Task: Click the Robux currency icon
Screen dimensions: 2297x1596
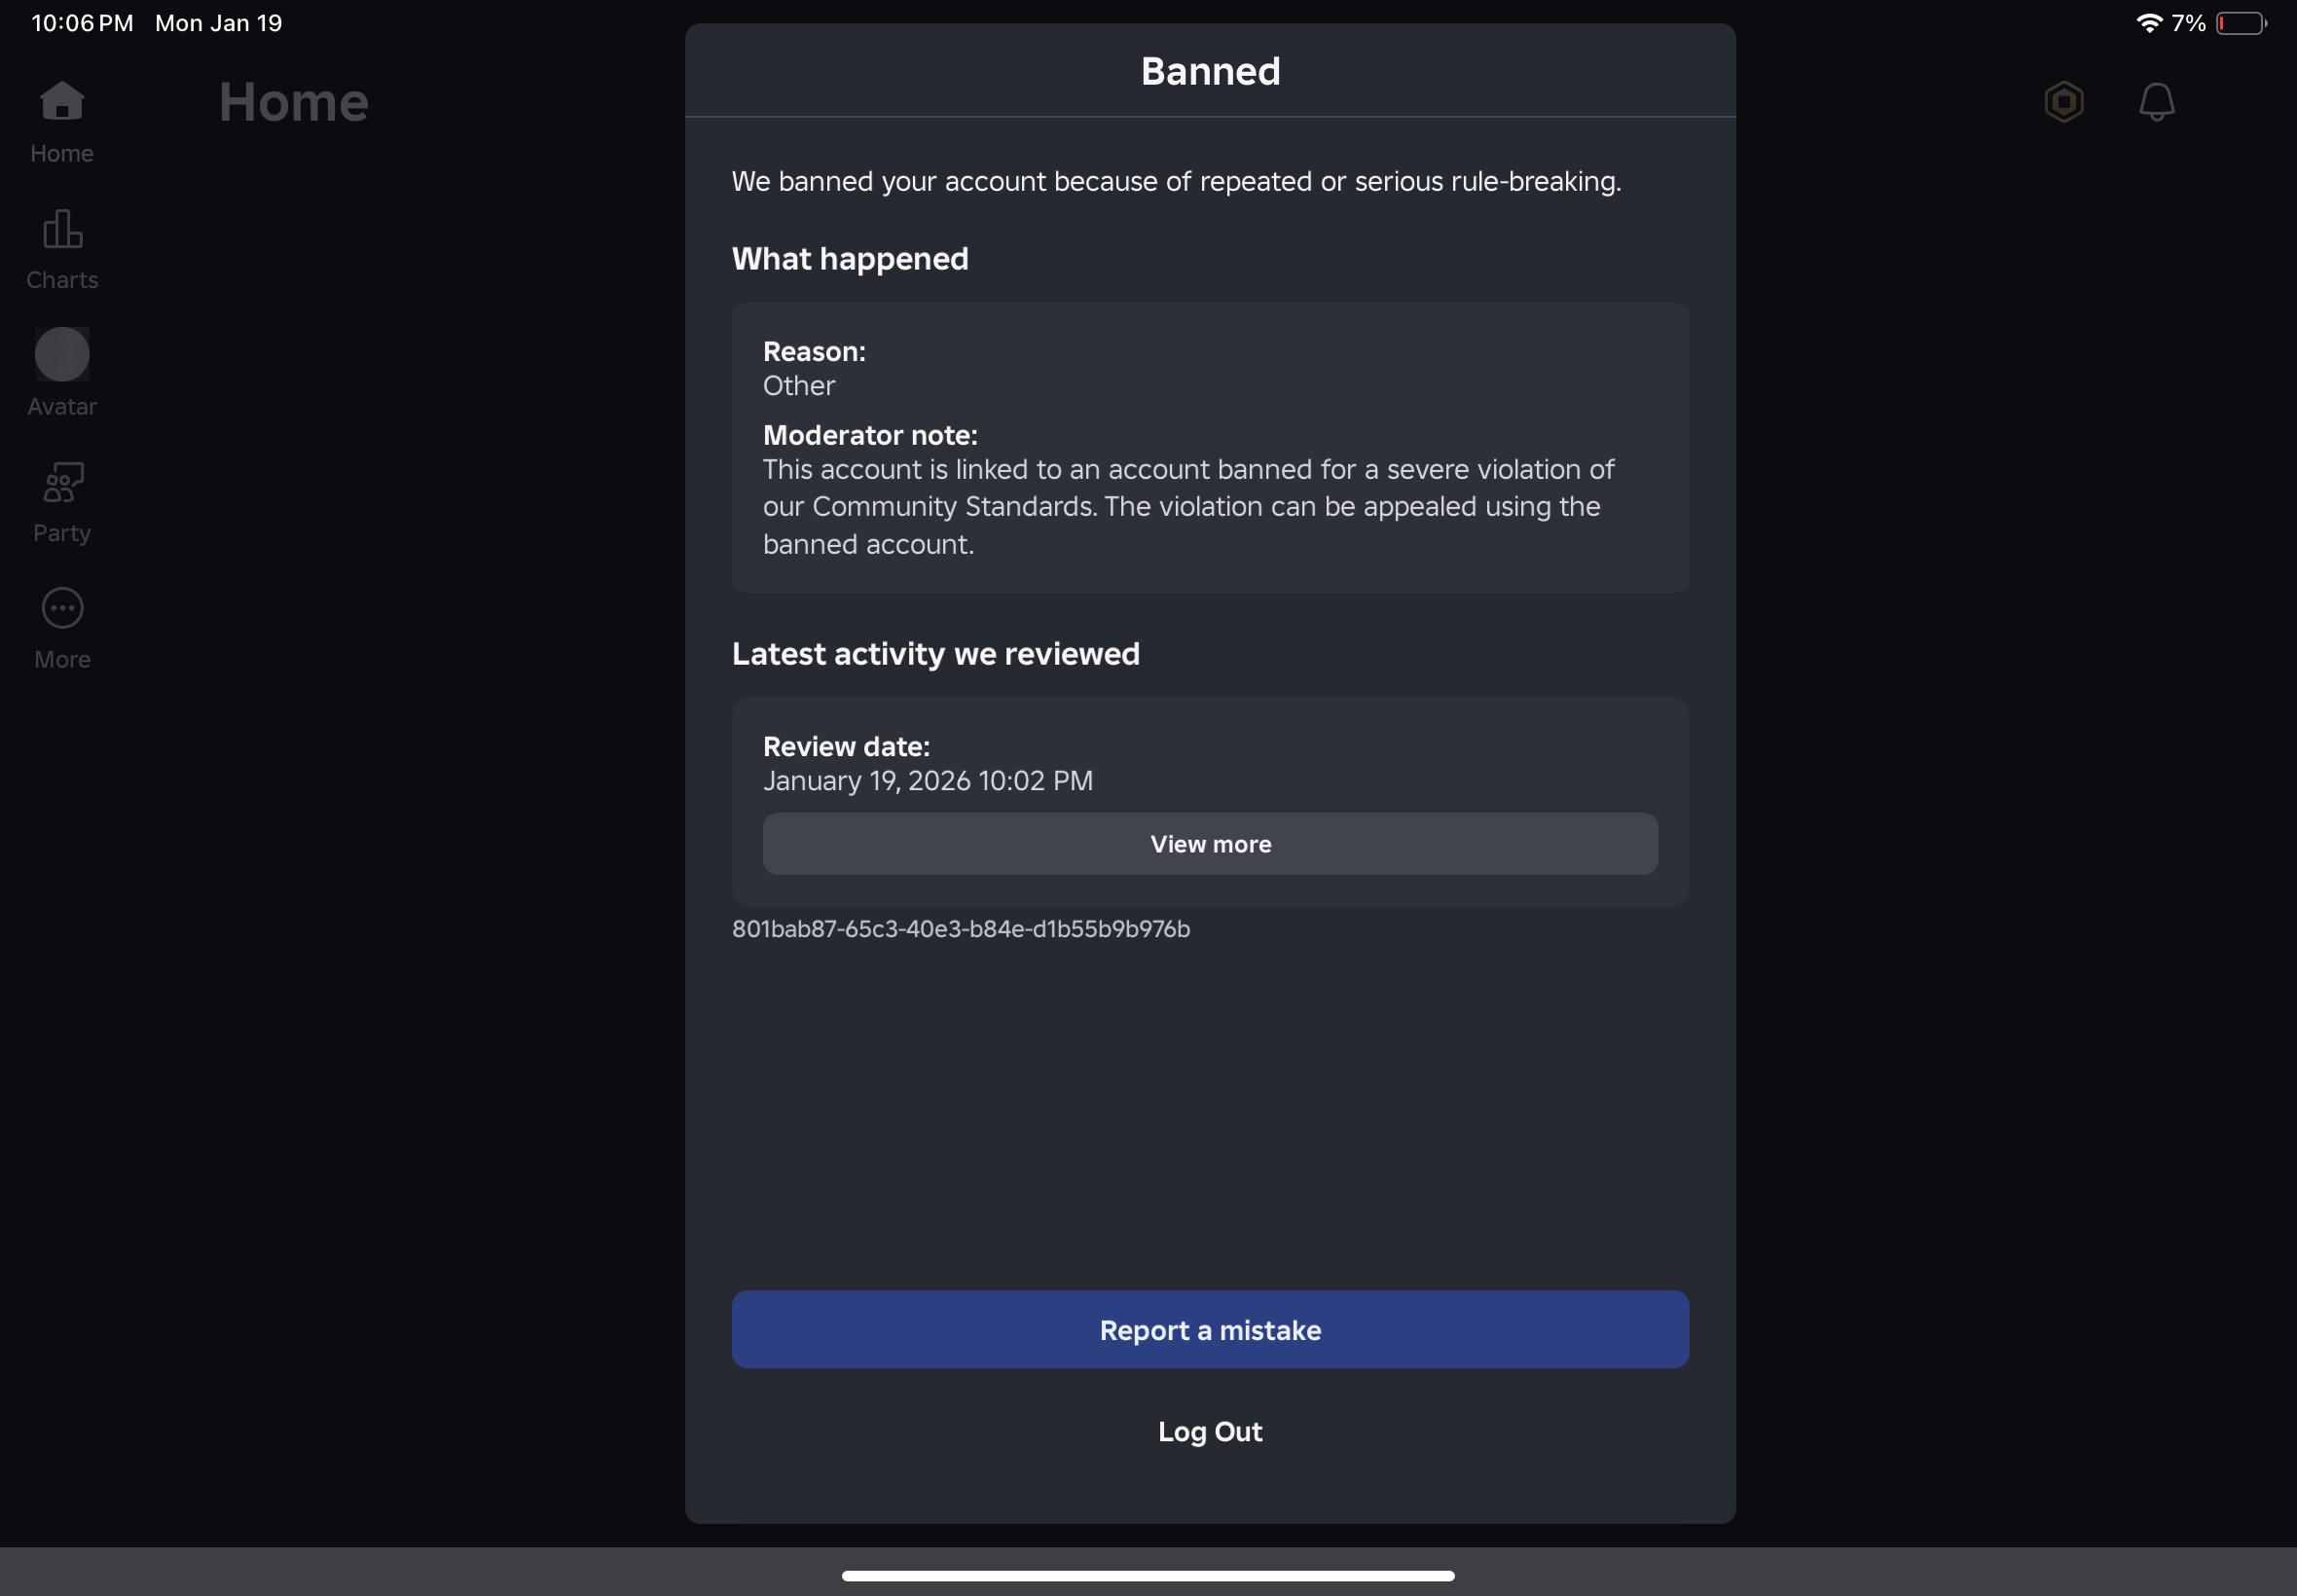Action: [x=2063, y=101]
